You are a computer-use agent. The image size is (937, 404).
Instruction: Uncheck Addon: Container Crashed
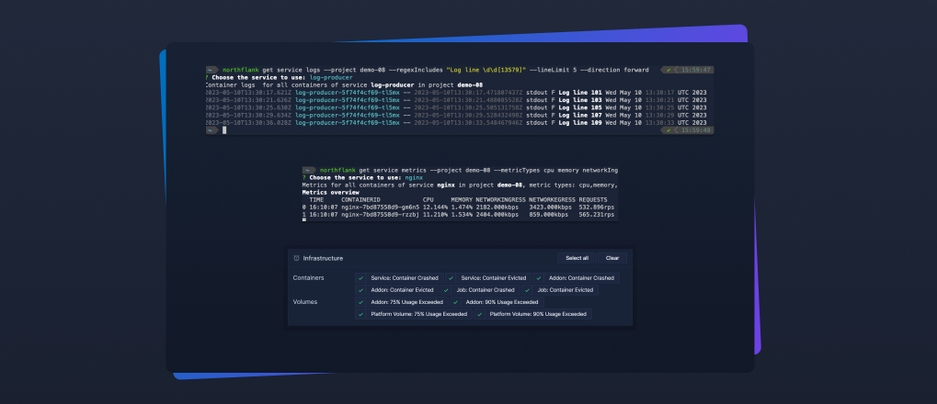click(538, 278)
